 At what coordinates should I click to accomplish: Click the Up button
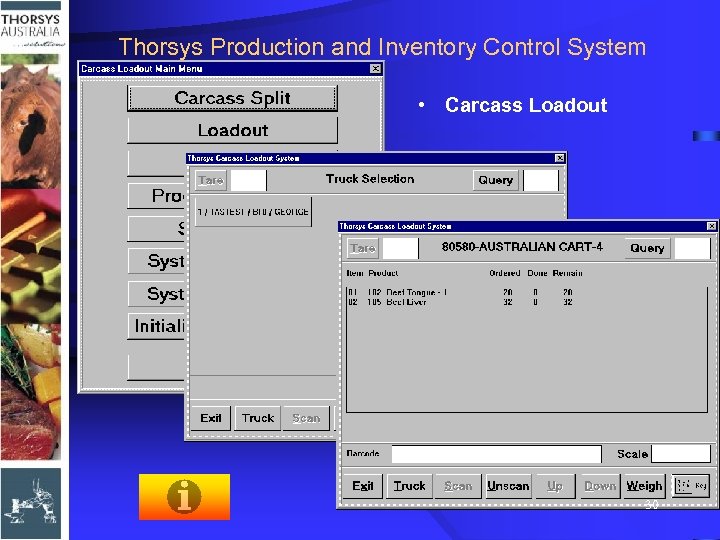click(x=555, y=486)
